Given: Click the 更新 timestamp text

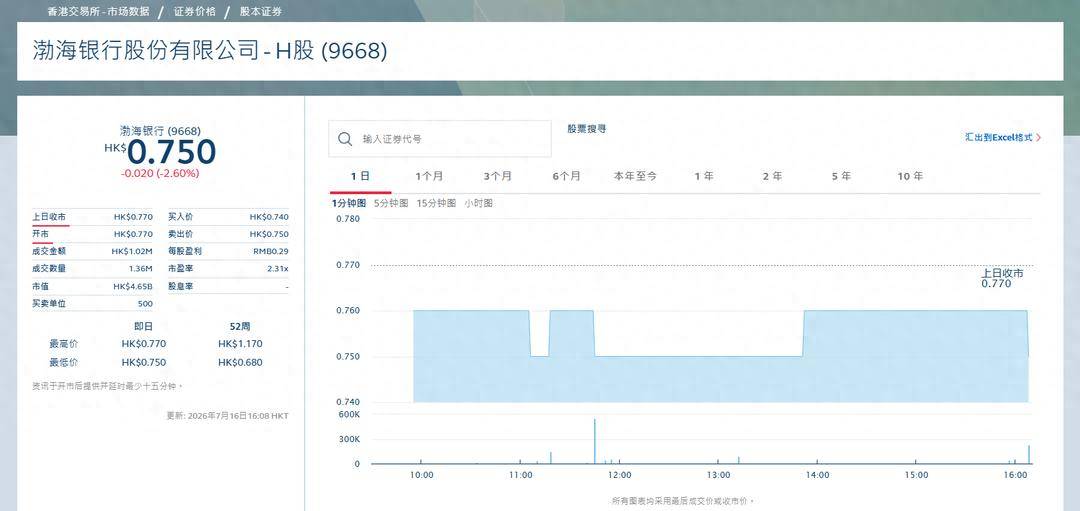Looking at the screenshot, I should [x=227, y=416].
